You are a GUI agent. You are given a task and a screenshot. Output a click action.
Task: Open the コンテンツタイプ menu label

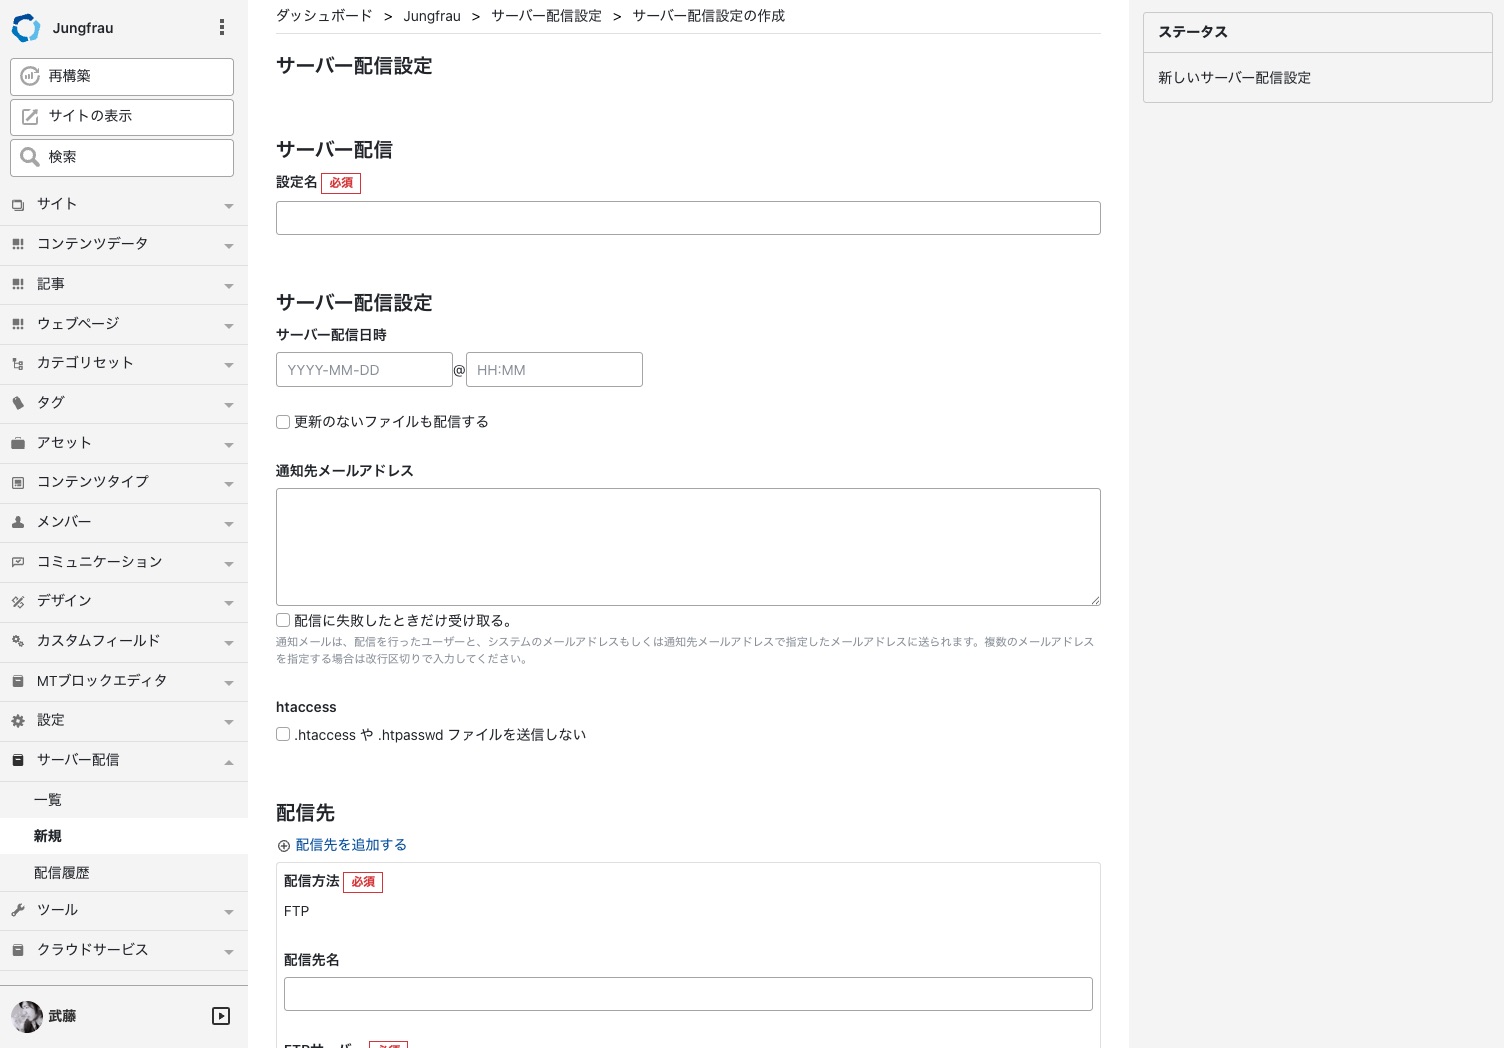click(93, 481)
